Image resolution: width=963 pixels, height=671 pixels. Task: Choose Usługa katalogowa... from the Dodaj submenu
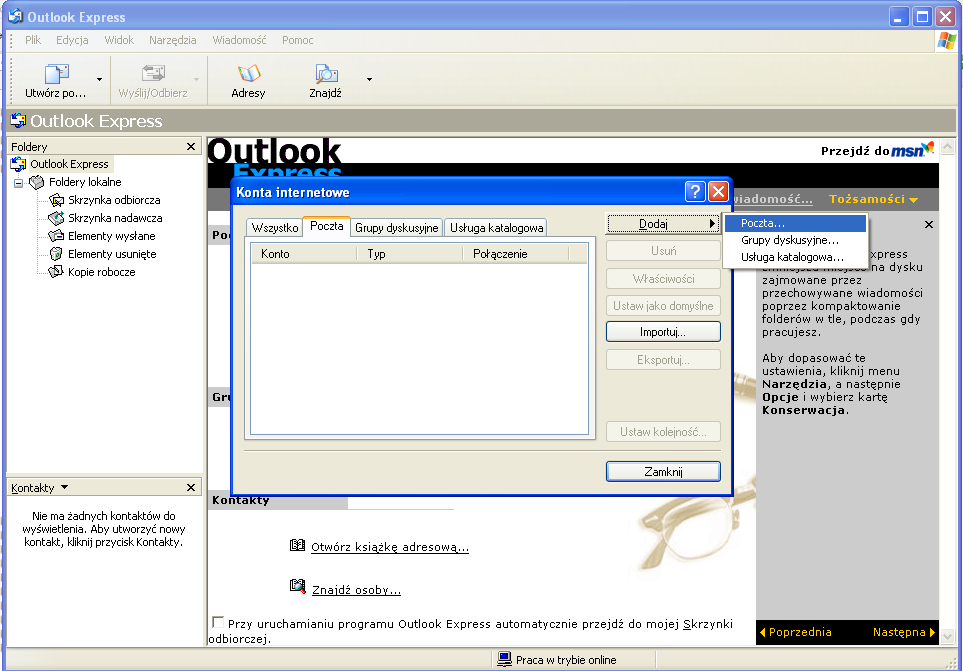(x=795, y=257)
